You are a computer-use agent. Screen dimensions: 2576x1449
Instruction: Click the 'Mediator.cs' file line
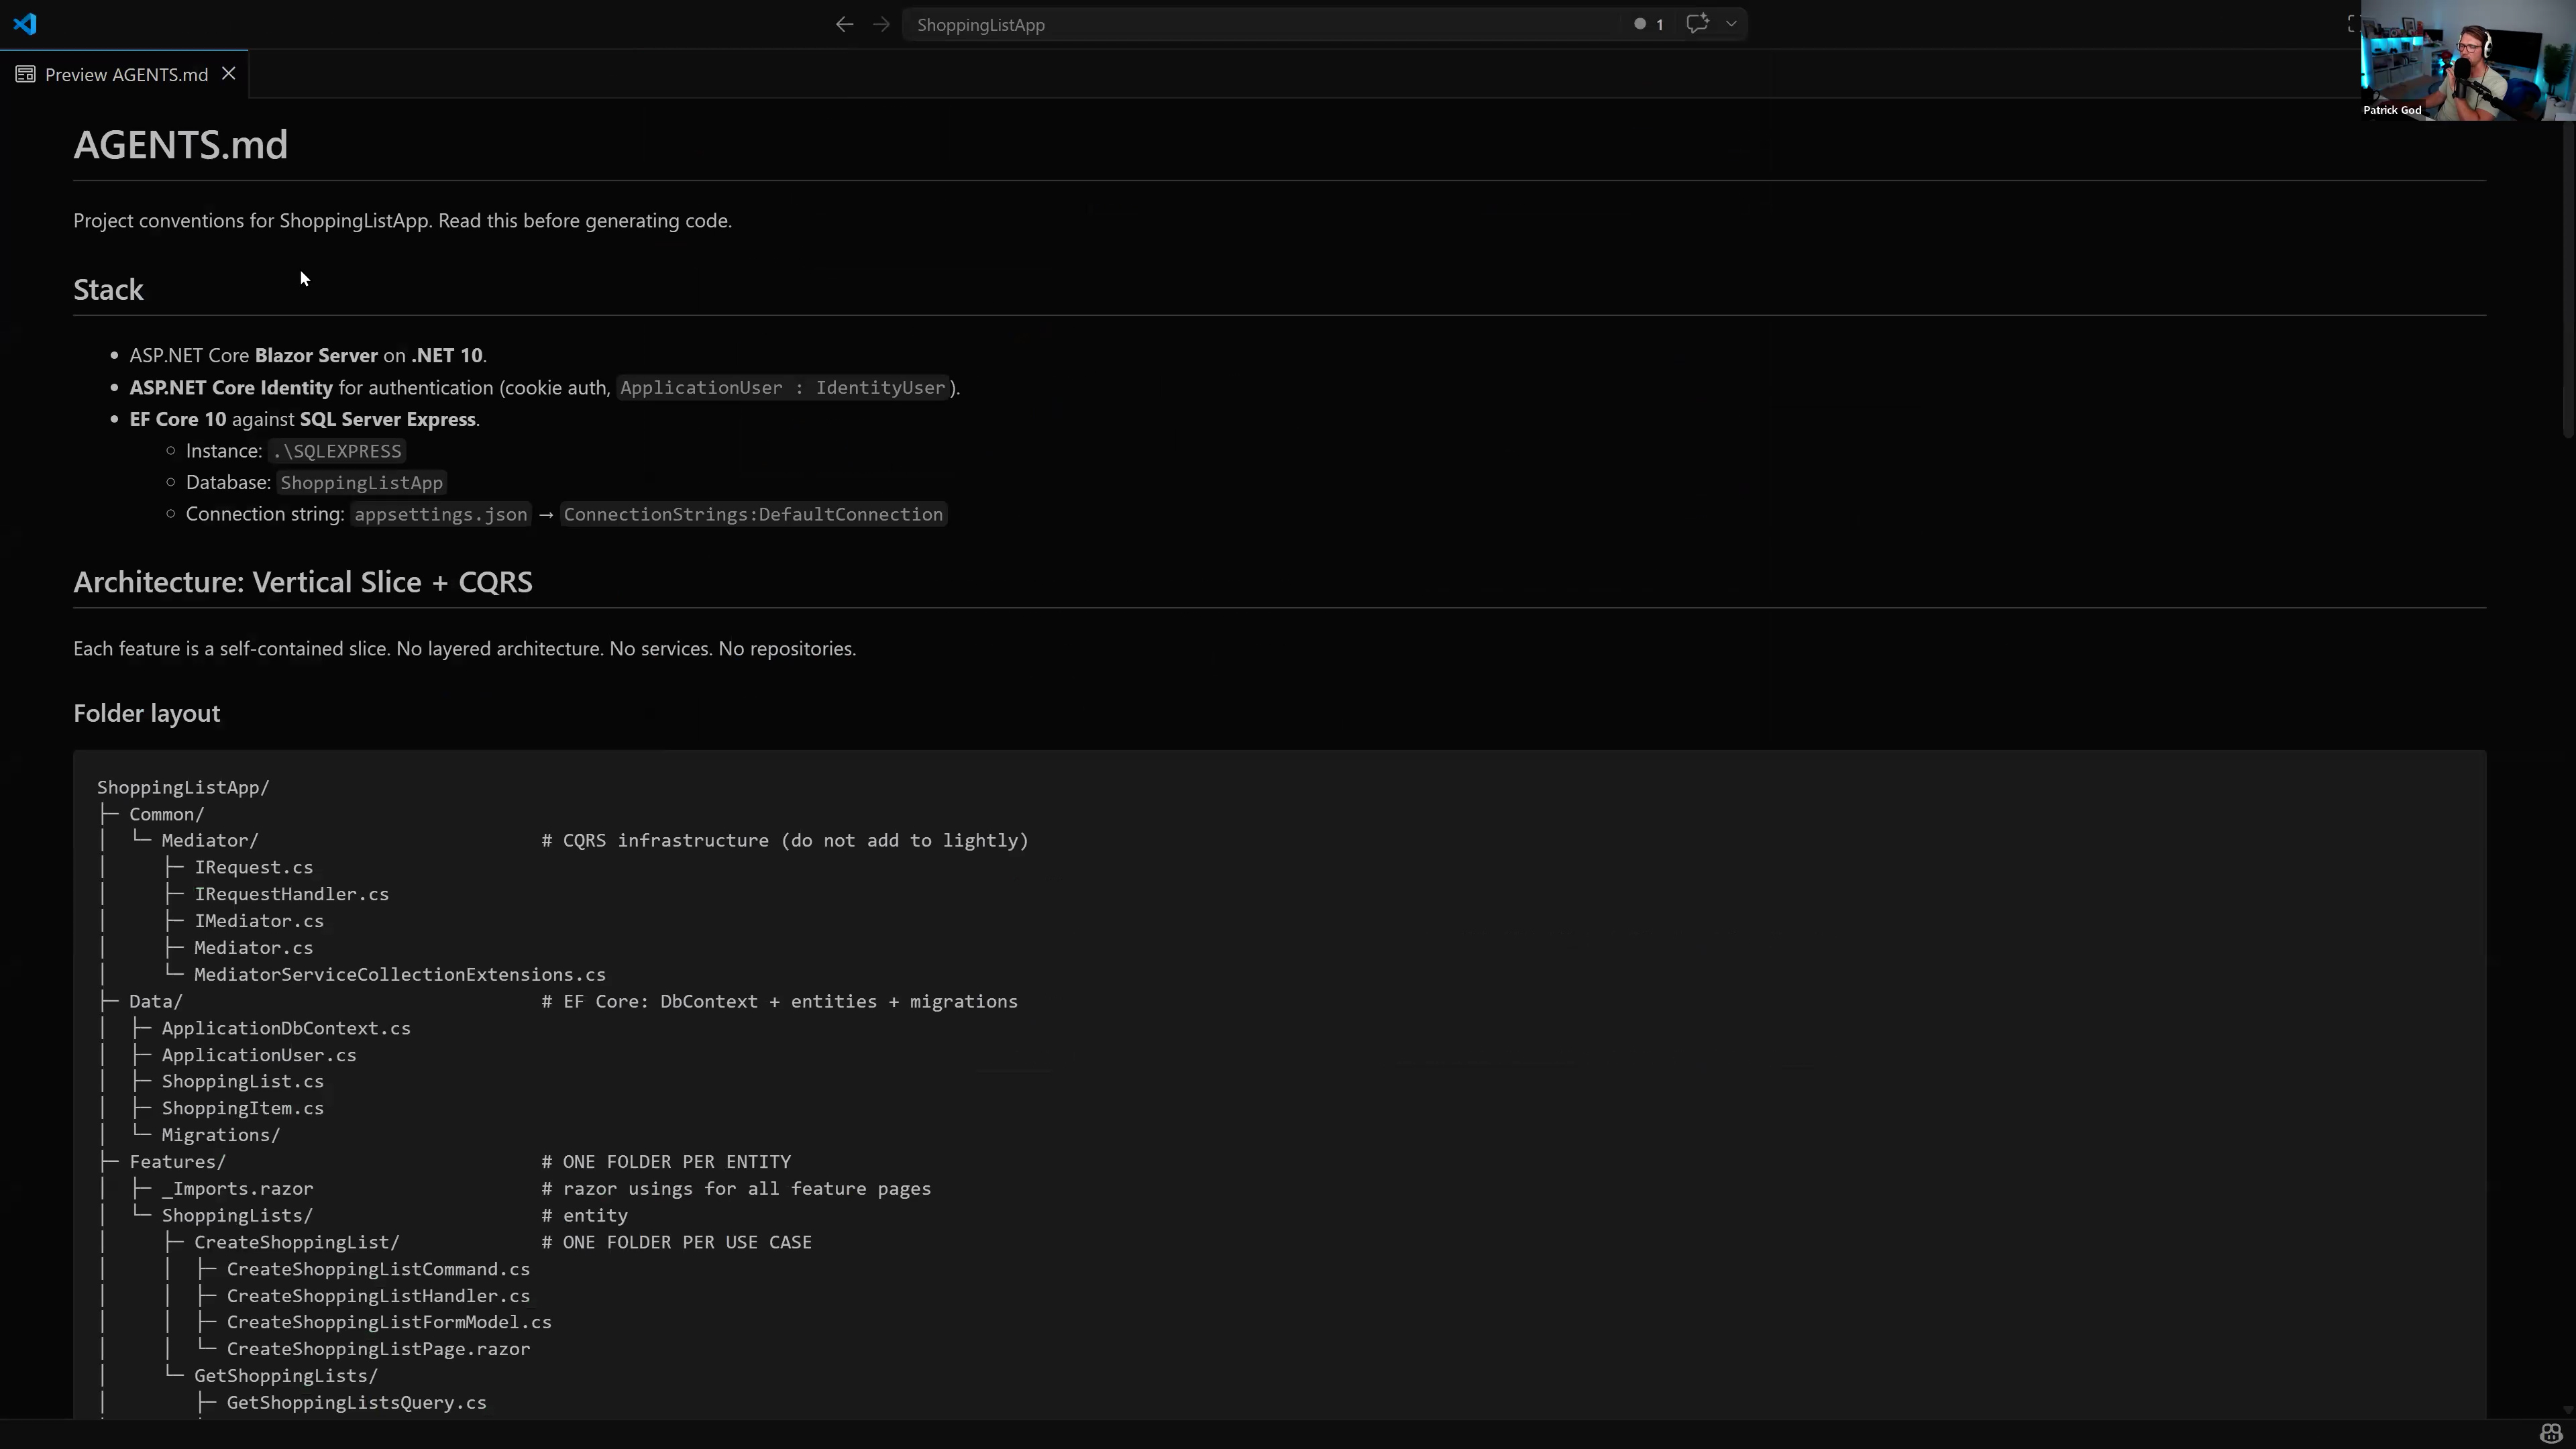tap(254, 947)
